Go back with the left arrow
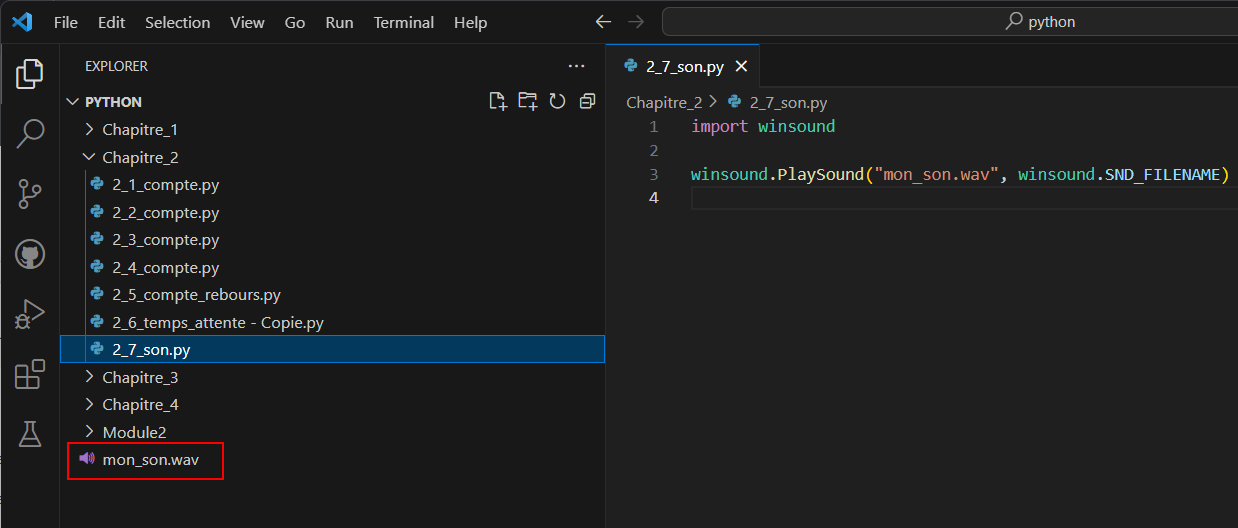Image resolution: width=1238 pixels, height=528 pixels. coord(602,22)
